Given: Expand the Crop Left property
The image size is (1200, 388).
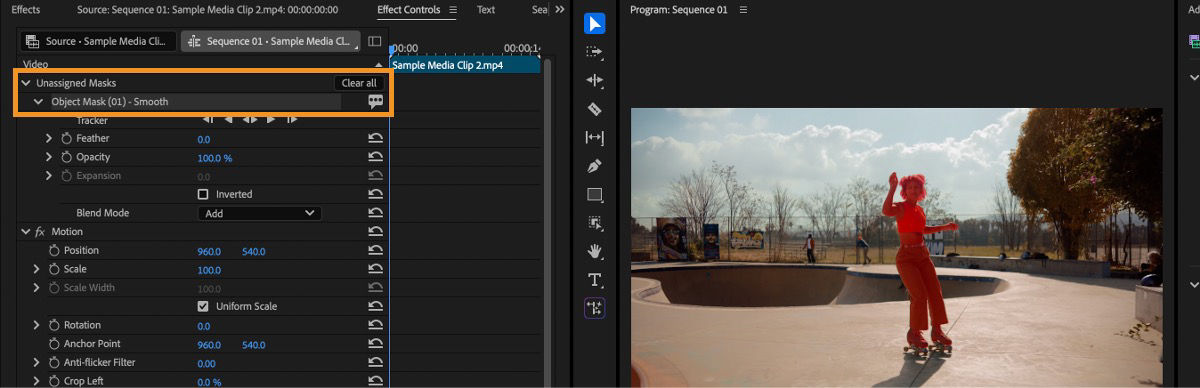Looking at the screenshot, I should coord(37,381).
